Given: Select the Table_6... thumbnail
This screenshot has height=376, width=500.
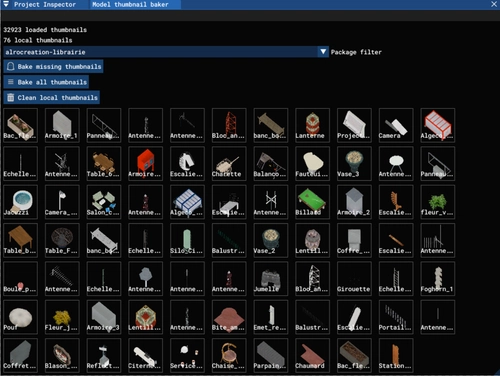Looking at the screenshot, I should pyautogui.click(x=104, y=163).
